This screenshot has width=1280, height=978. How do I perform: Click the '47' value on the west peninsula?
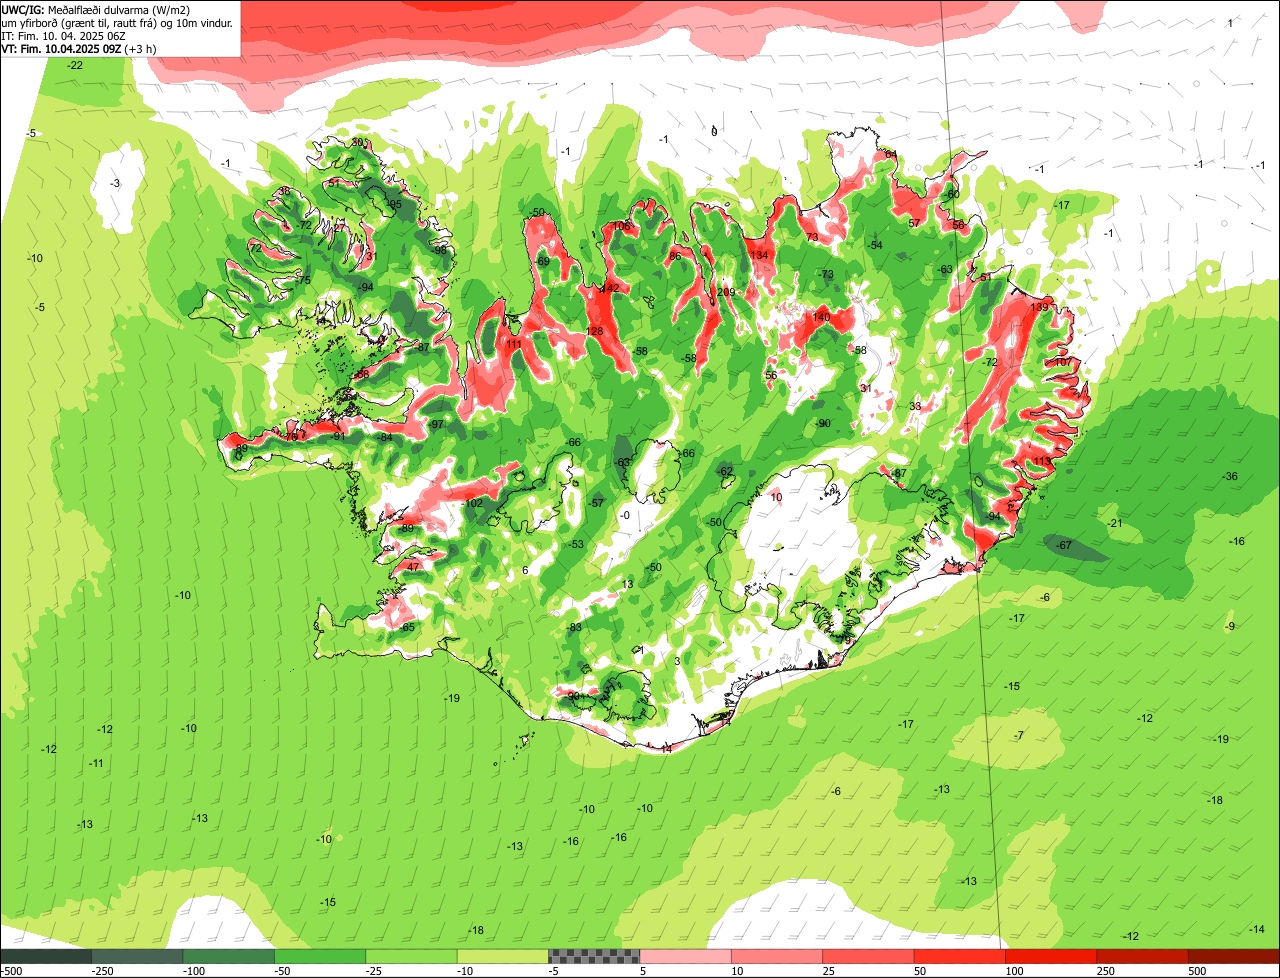[x=414, y=567]
